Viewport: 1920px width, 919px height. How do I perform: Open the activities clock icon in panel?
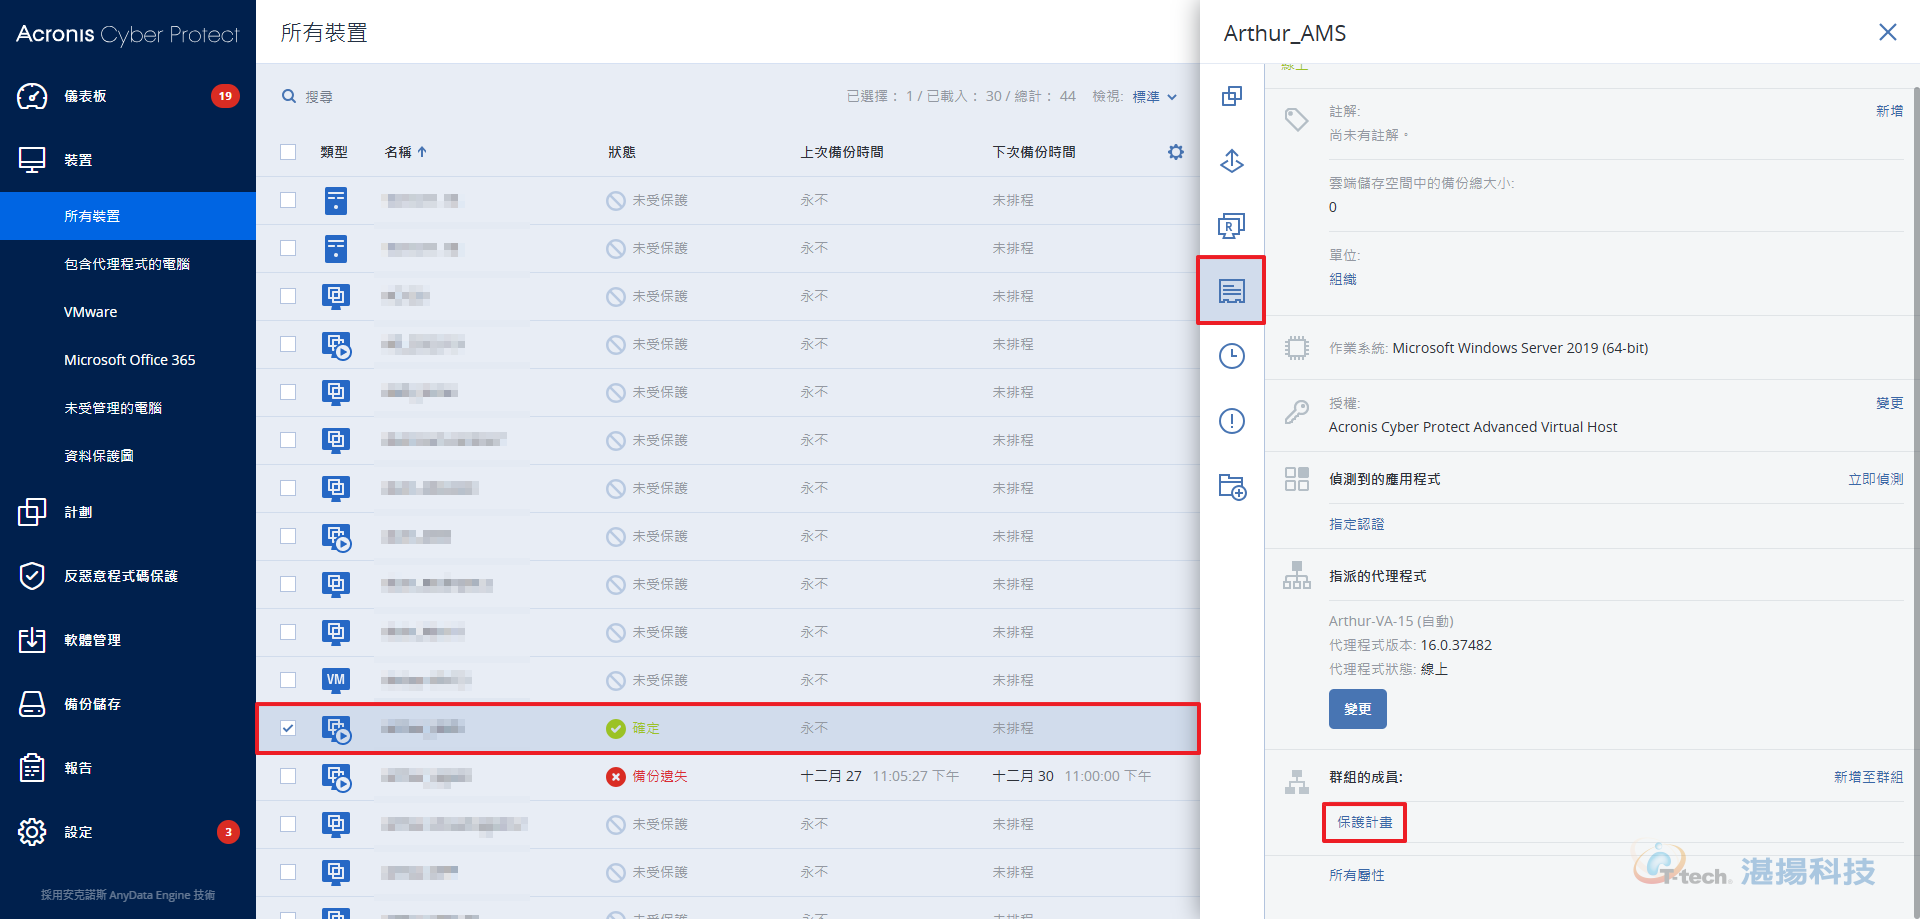click(x=1232, y=356)
